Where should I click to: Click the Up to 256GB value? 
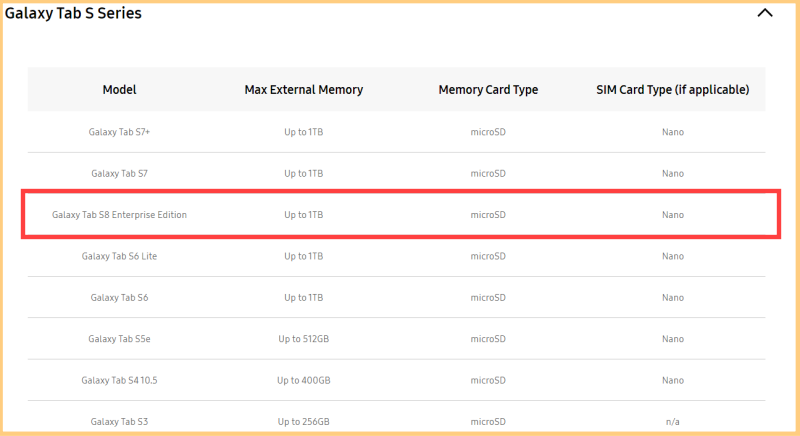tap(304, 421)
